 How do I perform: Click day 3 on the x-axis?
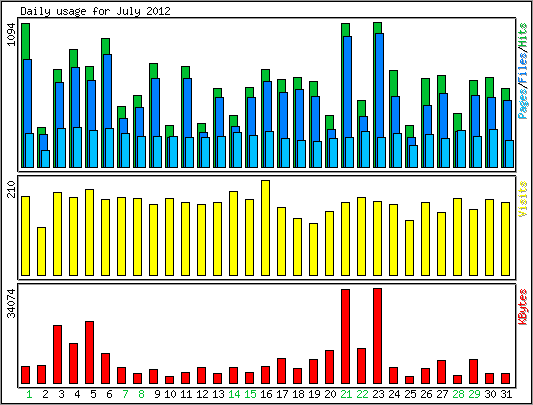click(61, 394)
